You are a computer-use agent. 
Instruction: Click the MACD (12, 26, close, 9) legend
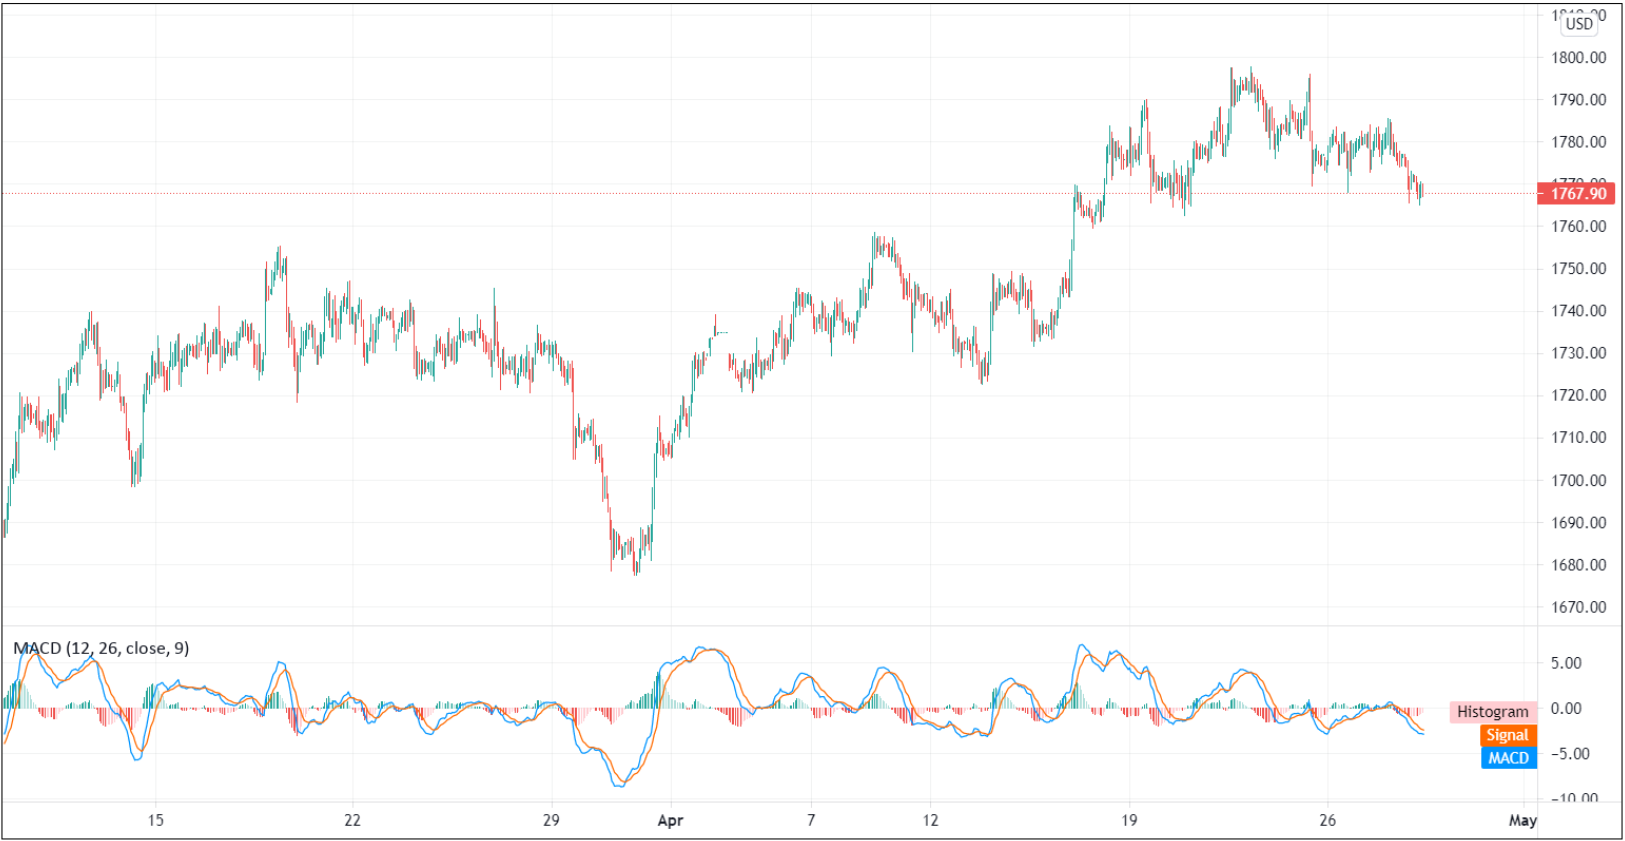pyautogui.click(x=101, y=648)
